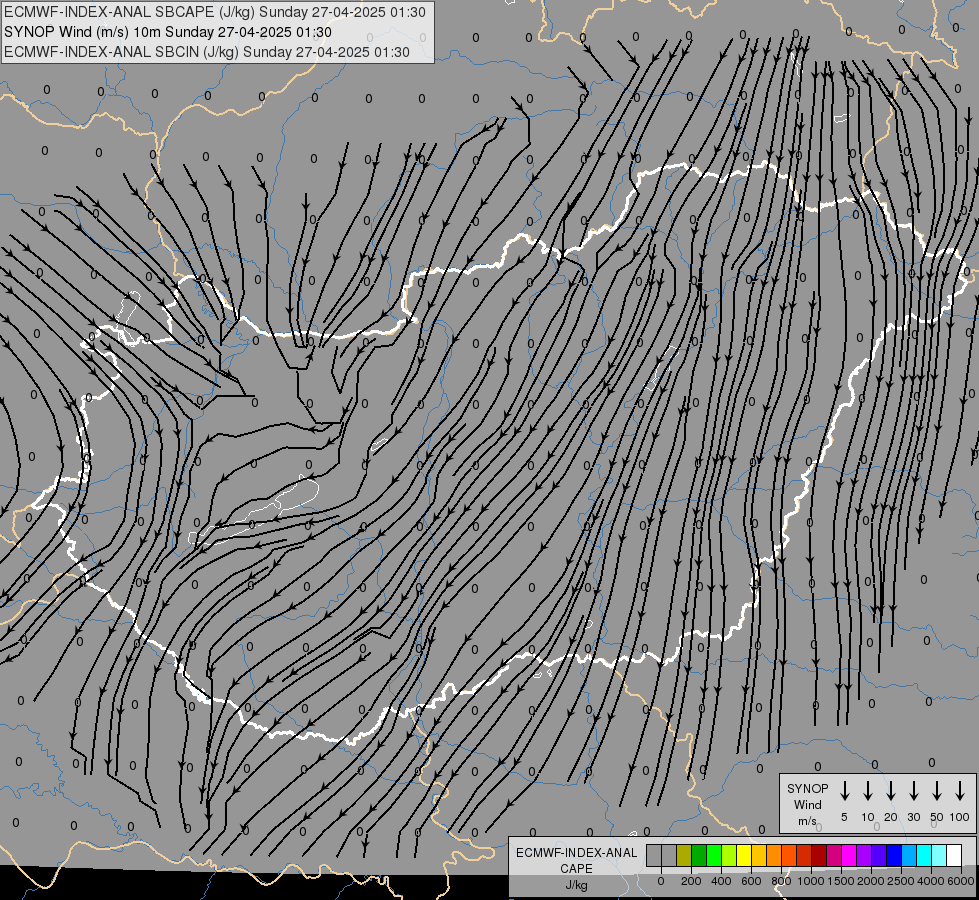Click the wind legend arrow above 30
The width and height of the screenshot is (979, 900).
tap(913, 791)
